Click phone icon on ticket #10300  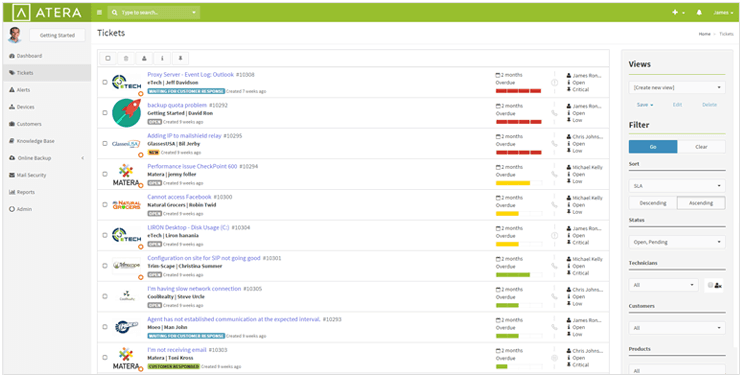(554, 205)
